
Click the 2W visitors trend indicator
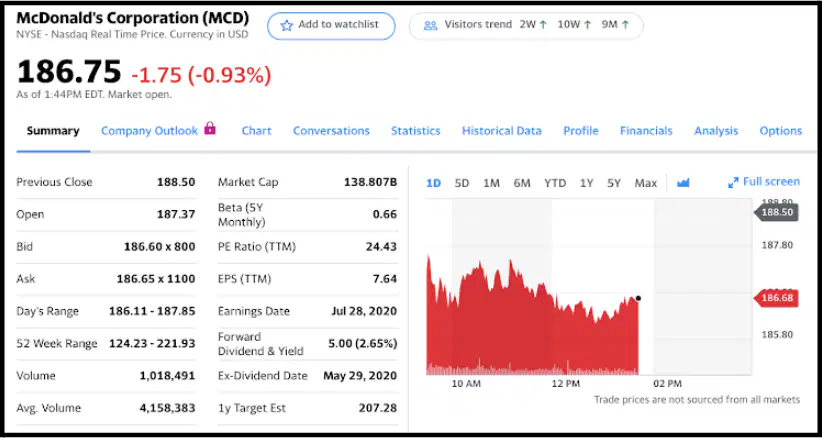[533, 25]
